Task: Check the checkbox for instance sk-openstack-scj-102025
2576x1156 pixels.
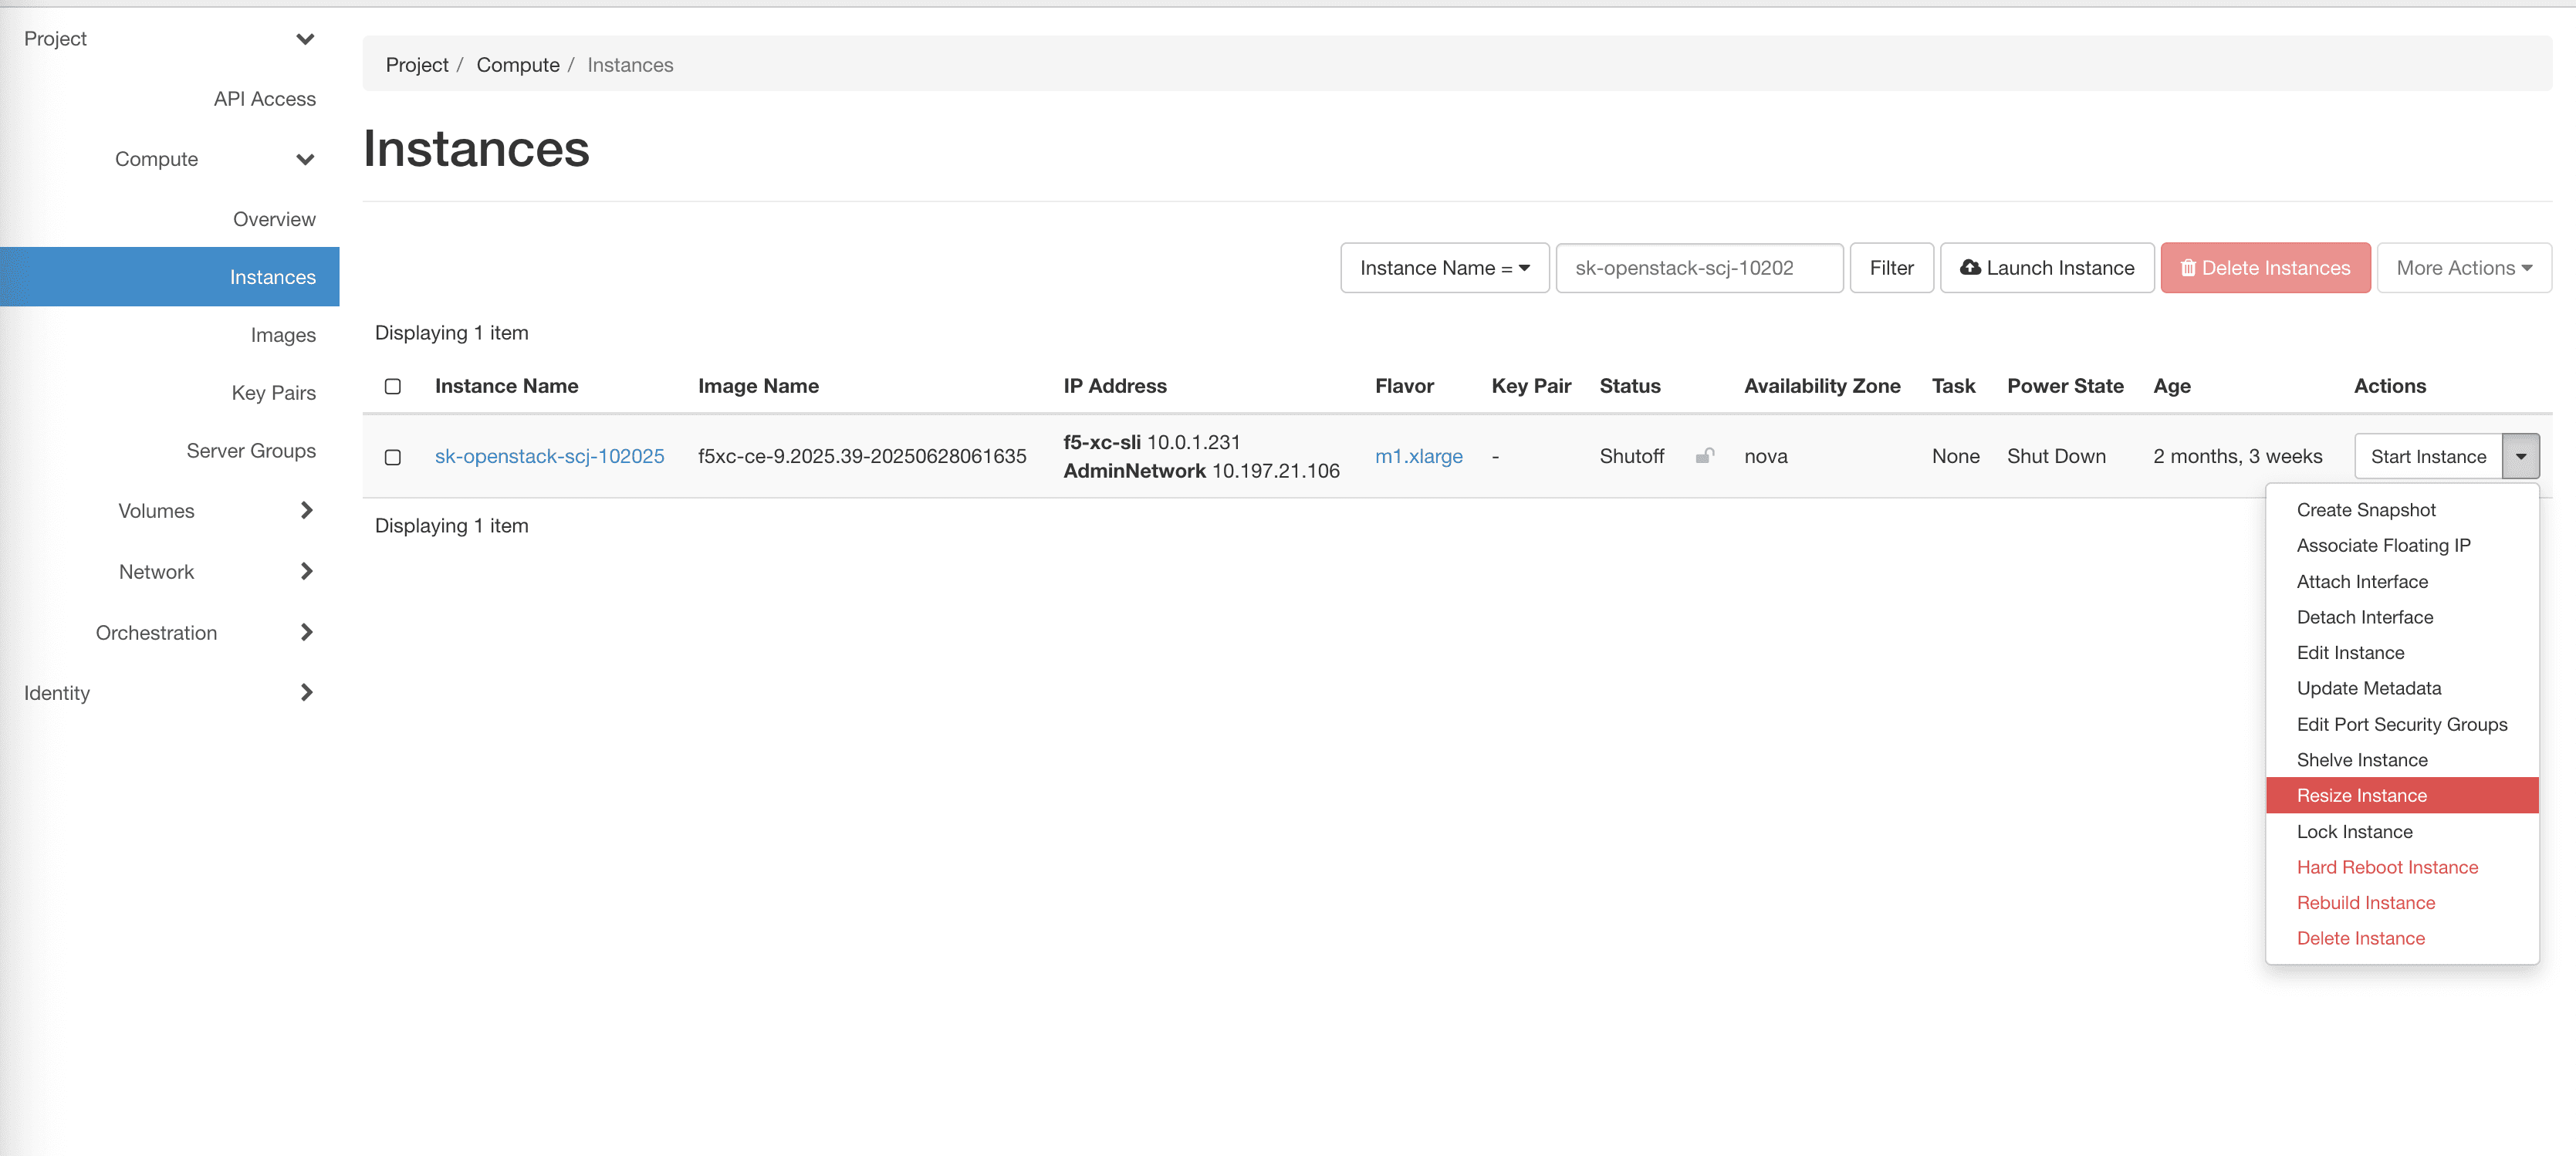Action: [x=392, y=457]
